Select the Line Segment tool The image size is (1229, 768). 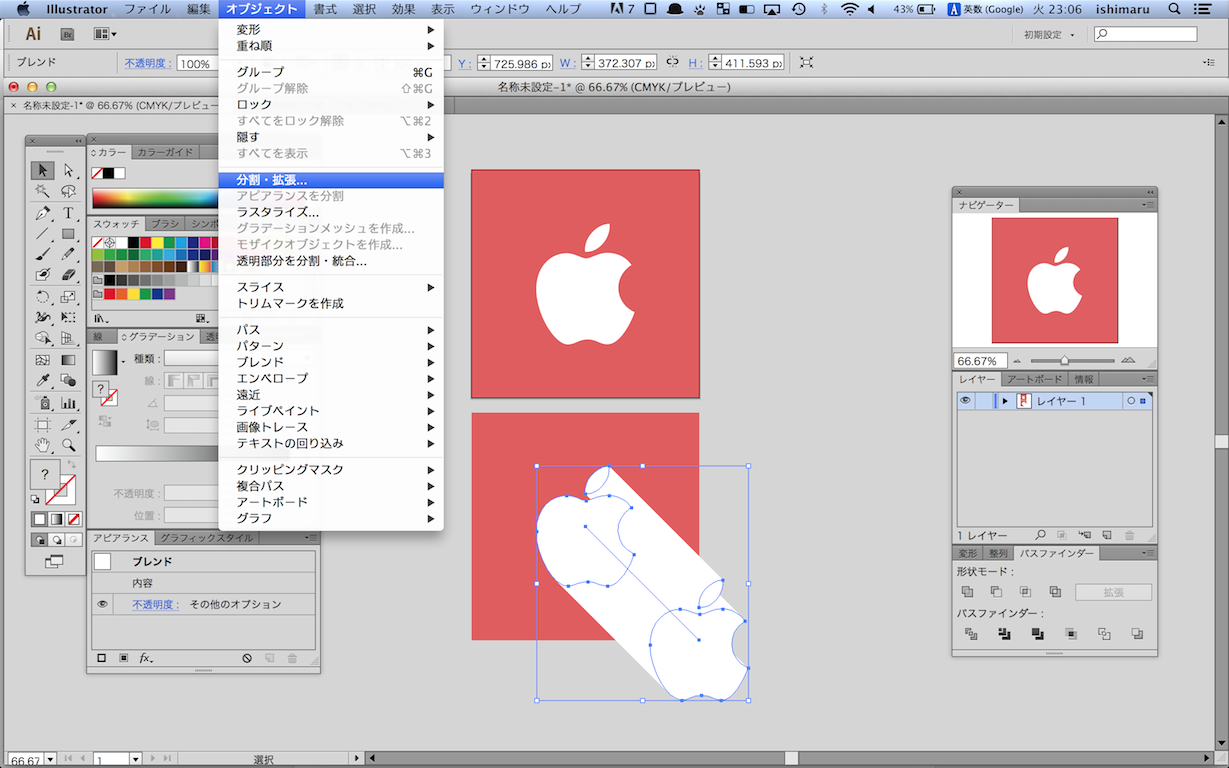(42, 234)
